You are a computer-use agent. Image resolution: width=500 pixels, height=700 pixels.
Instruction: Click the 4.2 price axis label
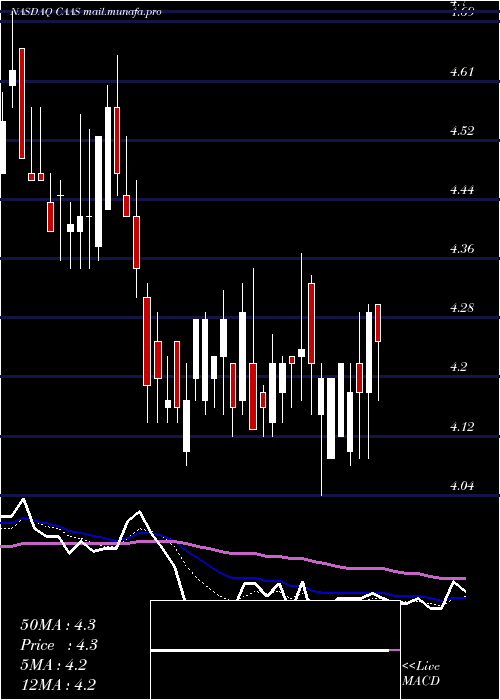pyautogui.click(x=459, y=367)
